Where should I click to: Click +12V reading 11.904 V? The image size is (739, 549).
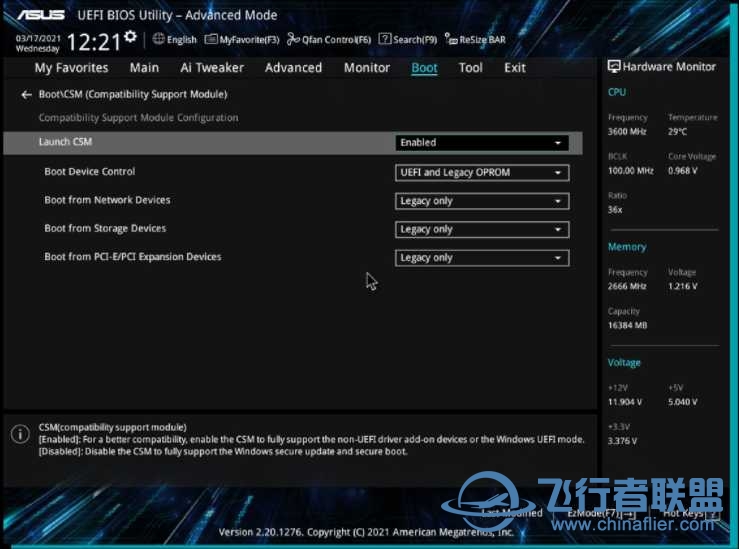click(625, 402)
